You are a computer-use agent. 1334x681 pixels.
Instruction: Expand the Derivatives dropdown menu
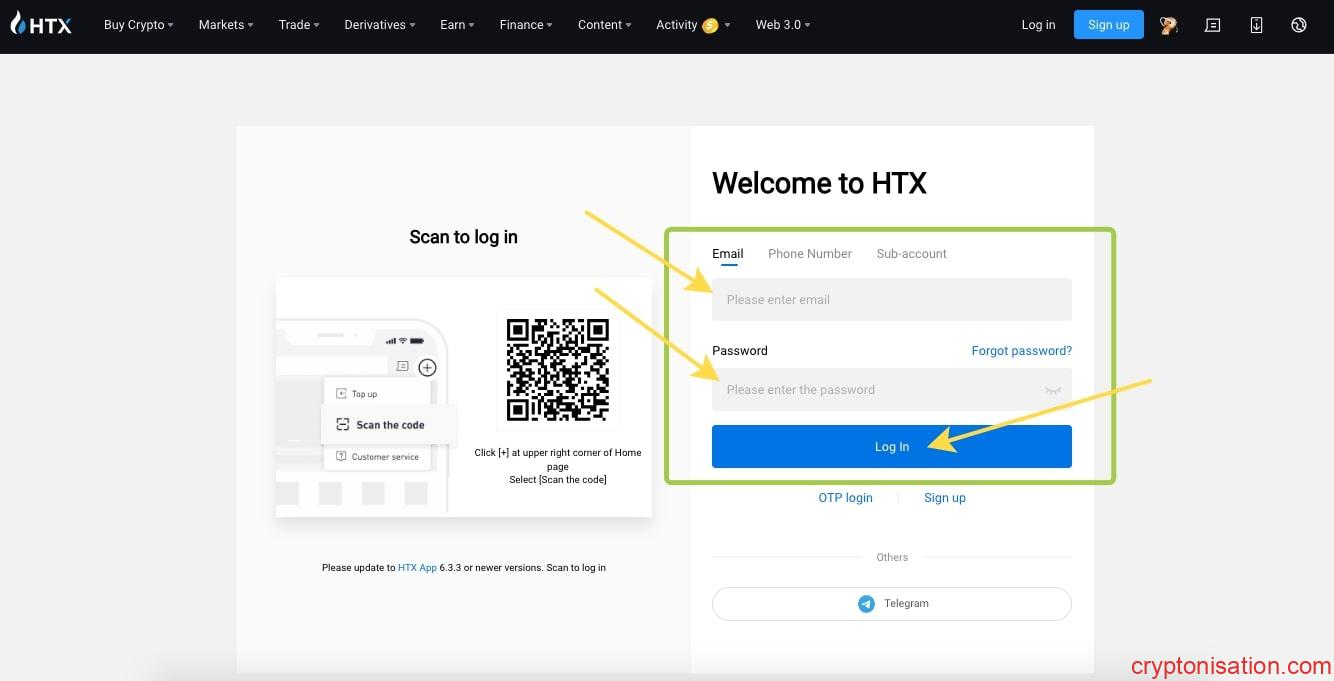pyautogui.click(x=380, y=25)
